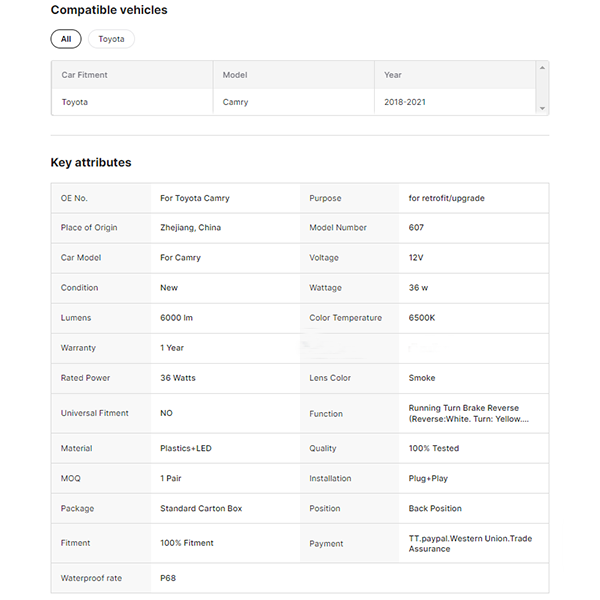Click the IP68 waterproof rate value

pyautogui.click(x=168, y=578)
